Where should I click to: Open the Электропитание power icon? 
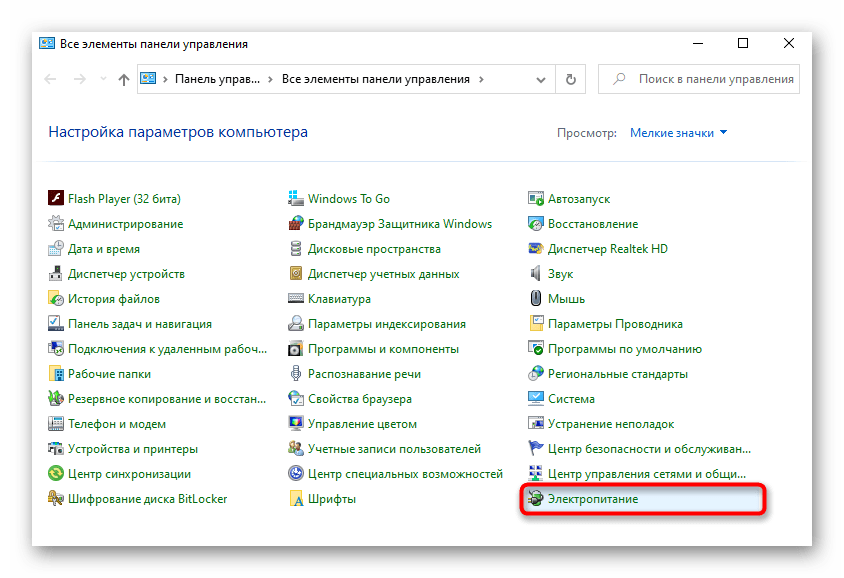[537, 499]
